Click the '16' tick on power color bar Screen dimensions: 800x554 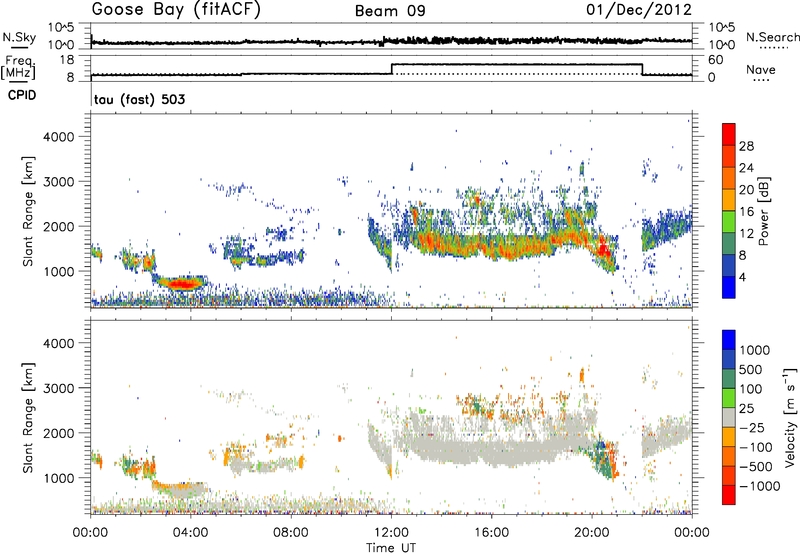[x=746, y=212]
